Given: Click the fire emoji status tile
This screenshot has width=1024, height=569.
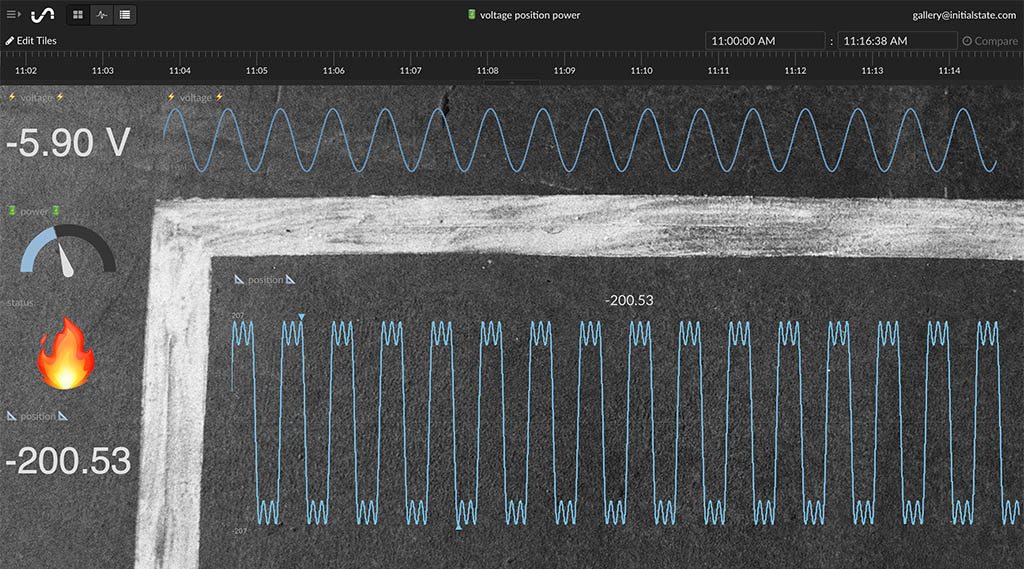Looking at the screenshot, I should point(66,353).
